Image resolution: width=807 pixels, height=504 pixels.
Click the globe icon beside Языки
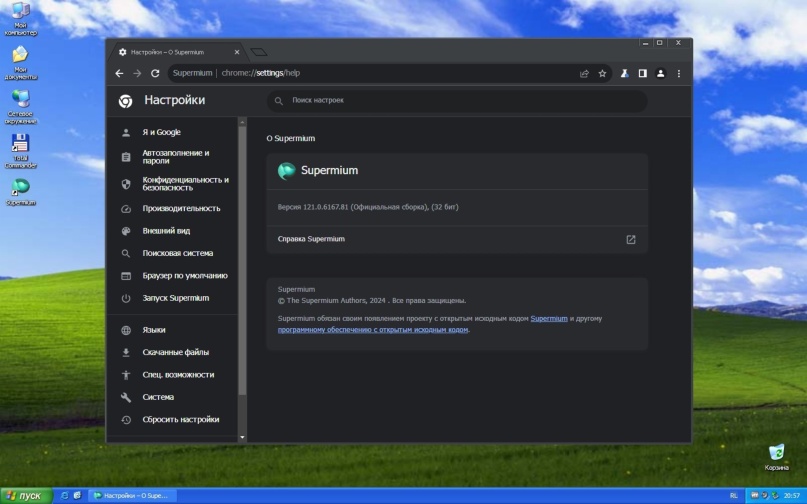pos(126,331)
